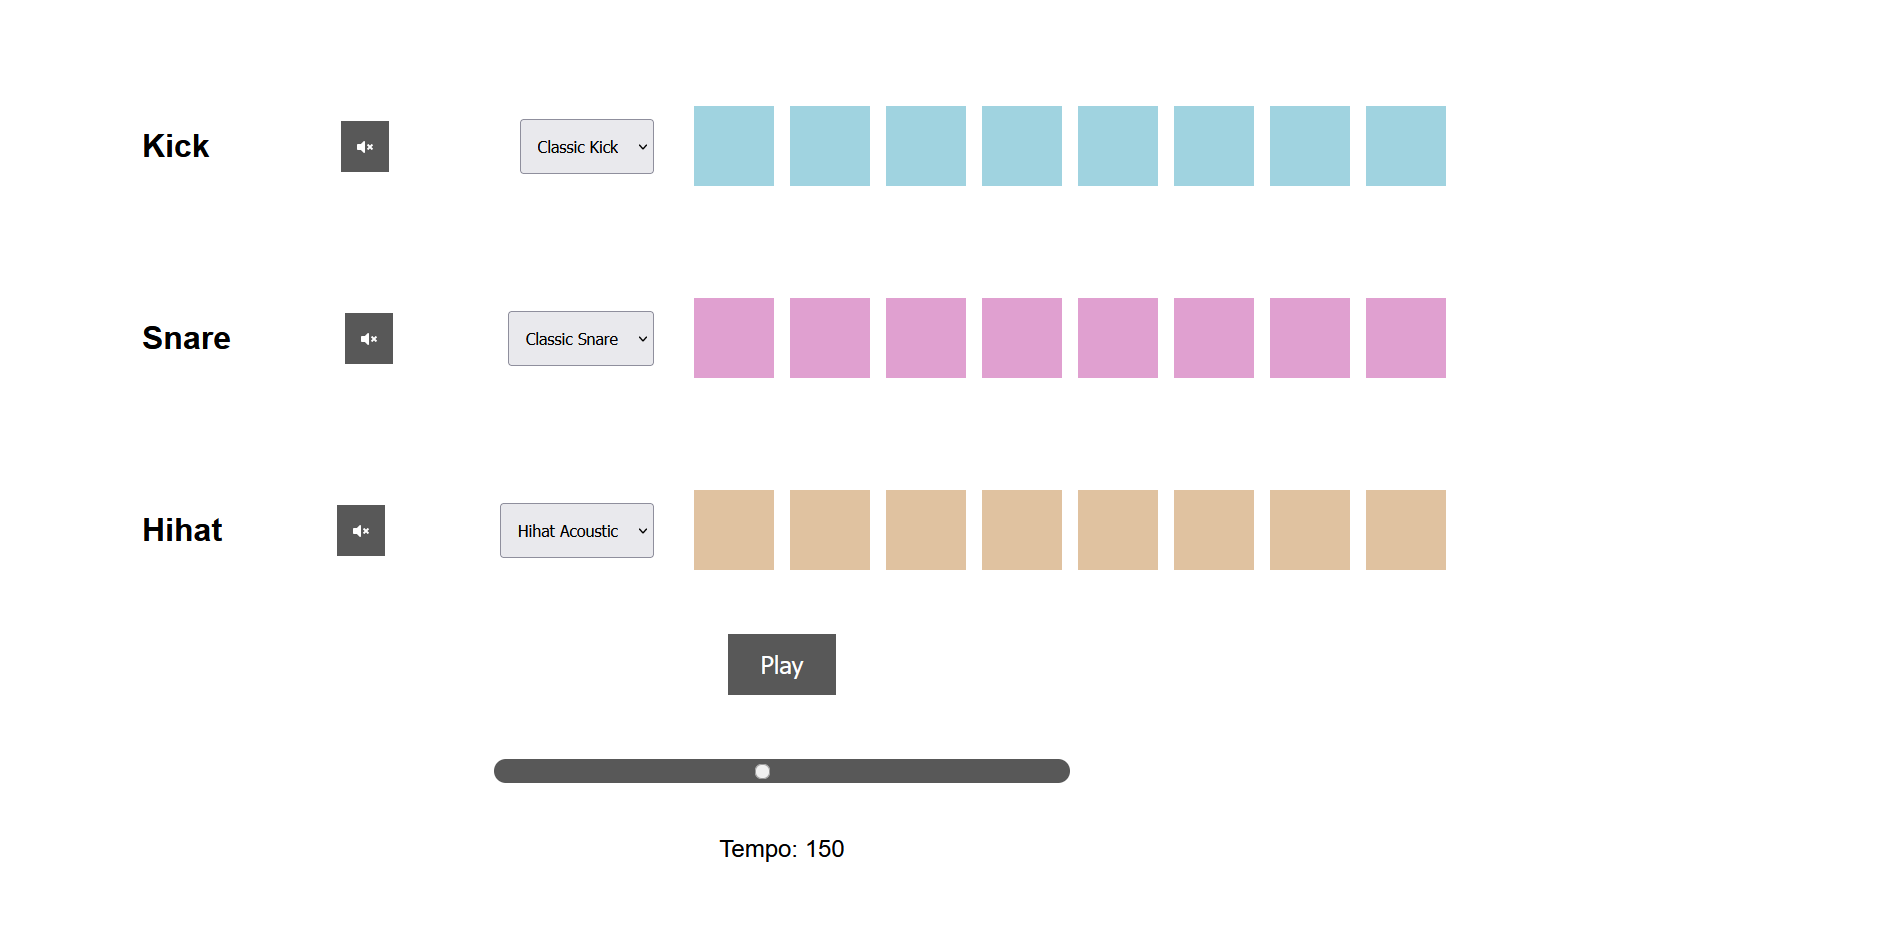
Task: Toggle the first pink Snare pad
Action: (734, 338)
